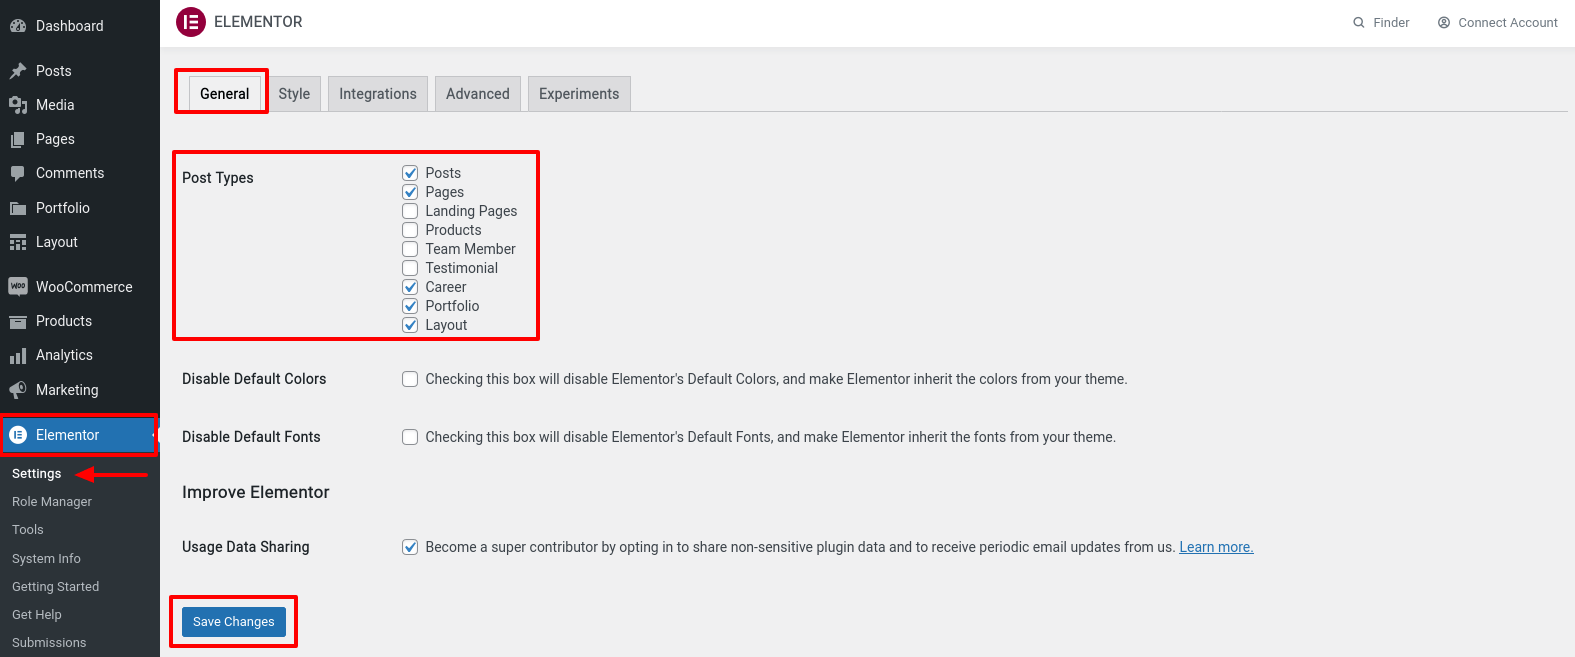Screen dimensions: 1575x657
Task: Enable Landing Pages post type
Action: (x=410, y=211)
